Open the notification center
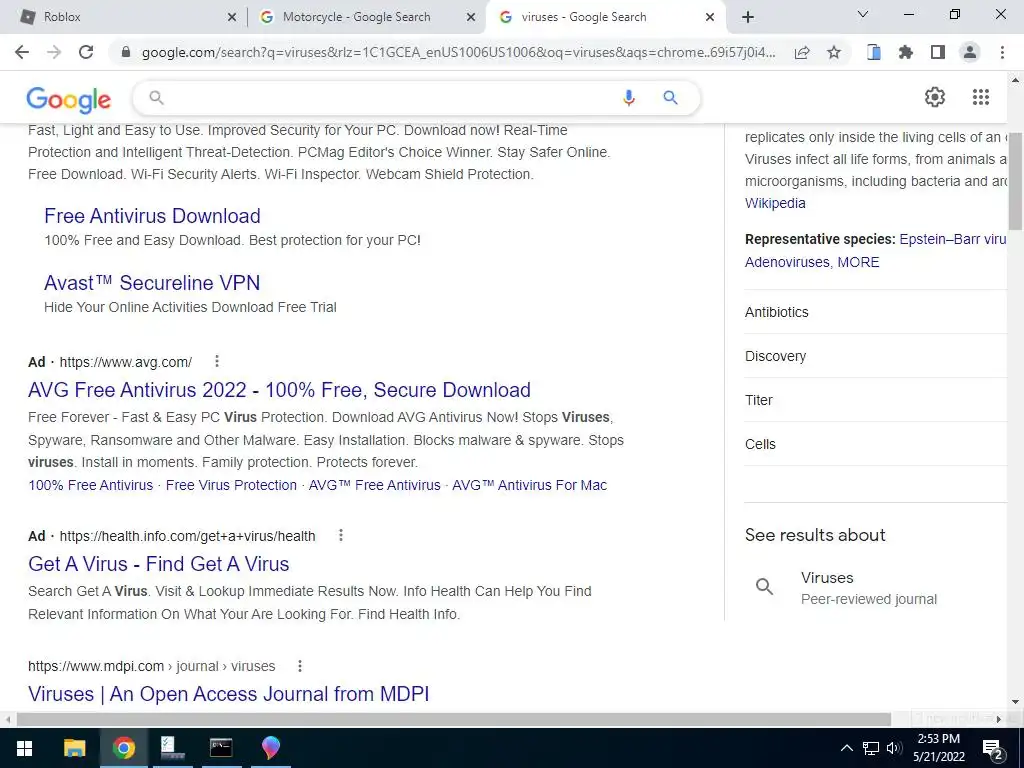The height and width of the screenshot is (768, 1024). click(993, 749)
